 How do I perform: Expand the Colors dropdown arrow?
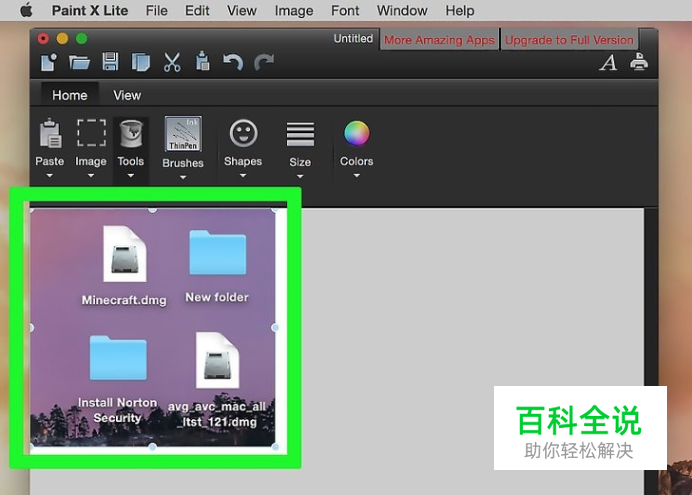click(357, 176)
